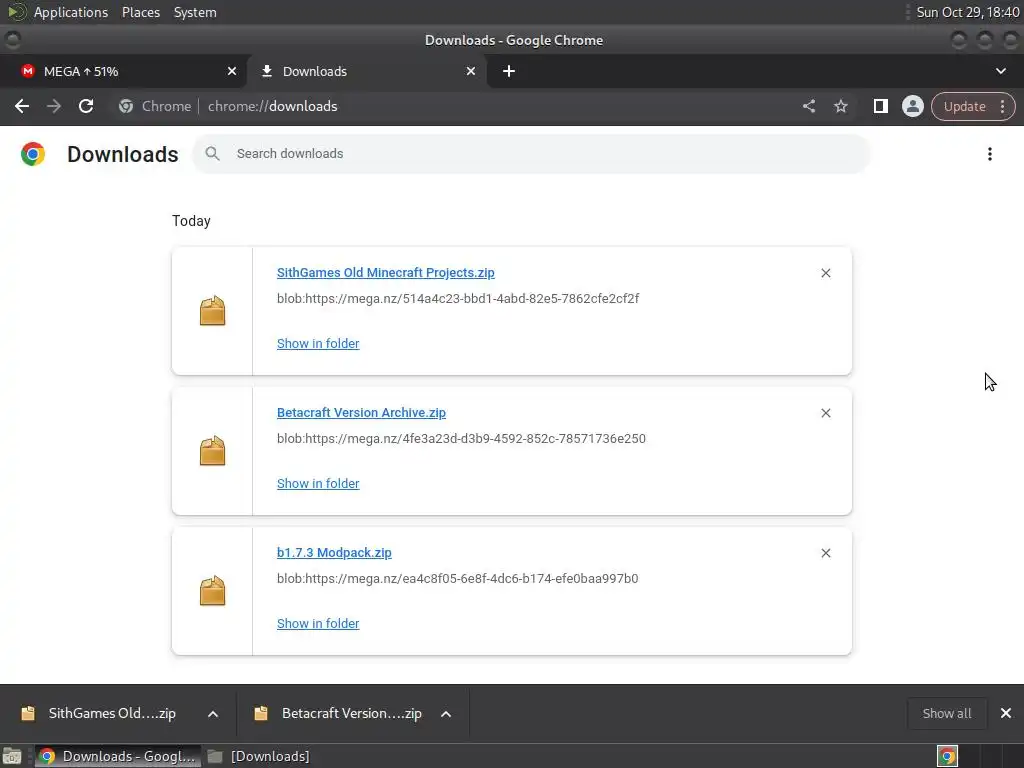This screenshot has height=768, width=1024.
Task: Open the Downloads page more actions menu
Action: 990,154
